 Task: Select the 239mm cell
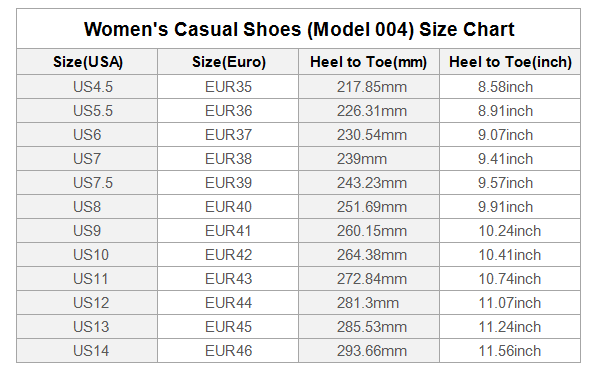[369, 159]
